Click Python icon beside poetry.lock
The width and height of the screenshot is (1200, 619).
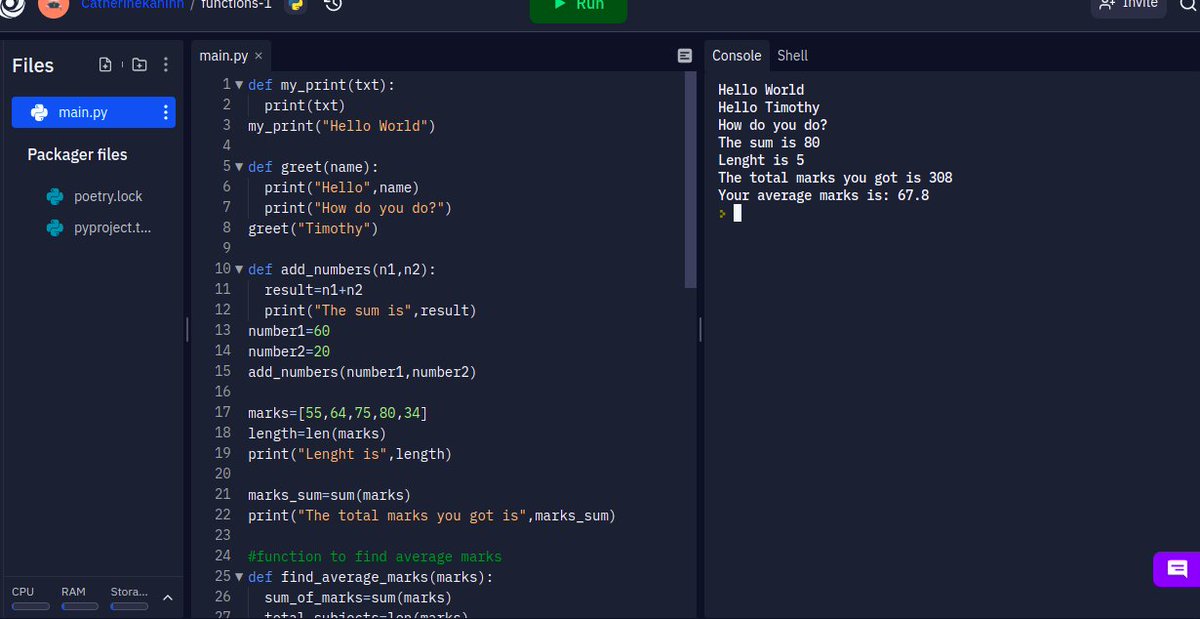[55, 196]
